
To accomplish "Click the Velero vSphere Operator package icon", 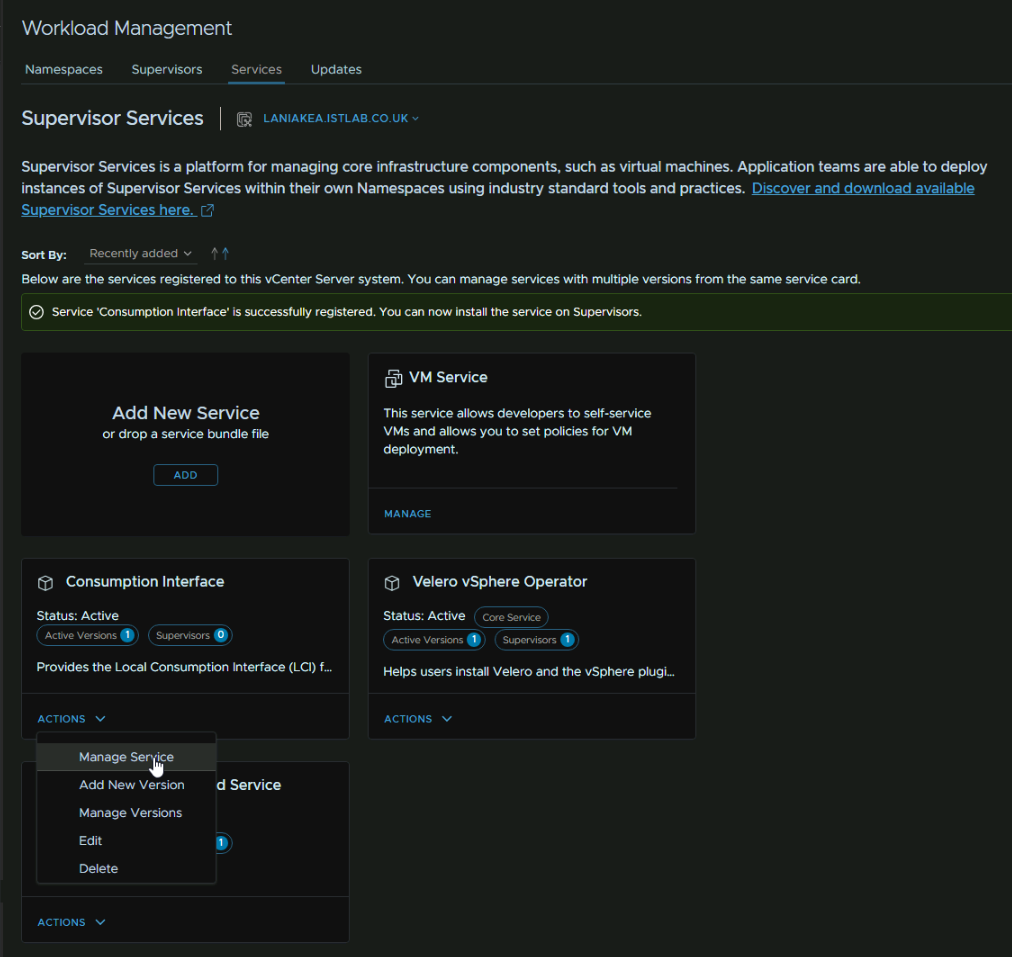I will point(392,583).
